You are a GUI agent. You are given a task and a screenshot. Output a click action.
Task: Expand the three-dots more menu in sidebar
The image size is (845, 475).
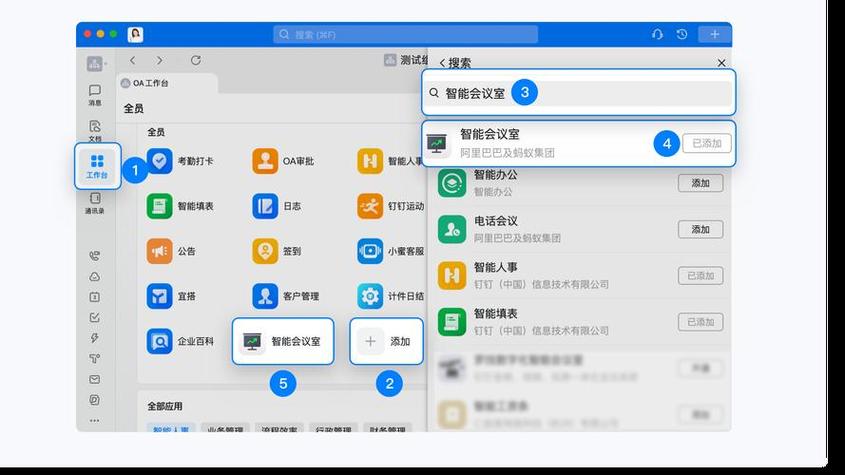[94, 421]
